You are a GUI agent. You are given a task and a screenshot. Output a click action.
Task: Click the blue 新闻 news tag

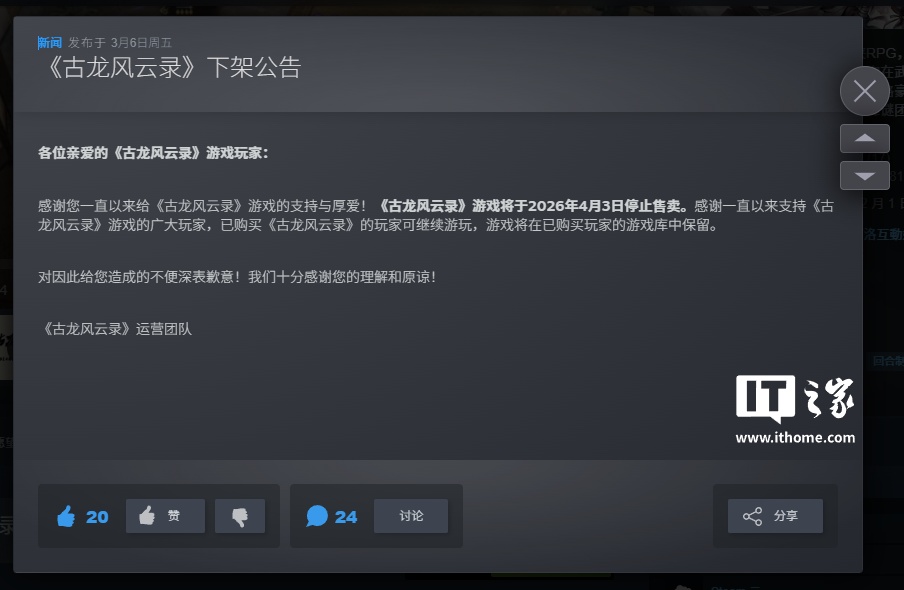[50, 43]
